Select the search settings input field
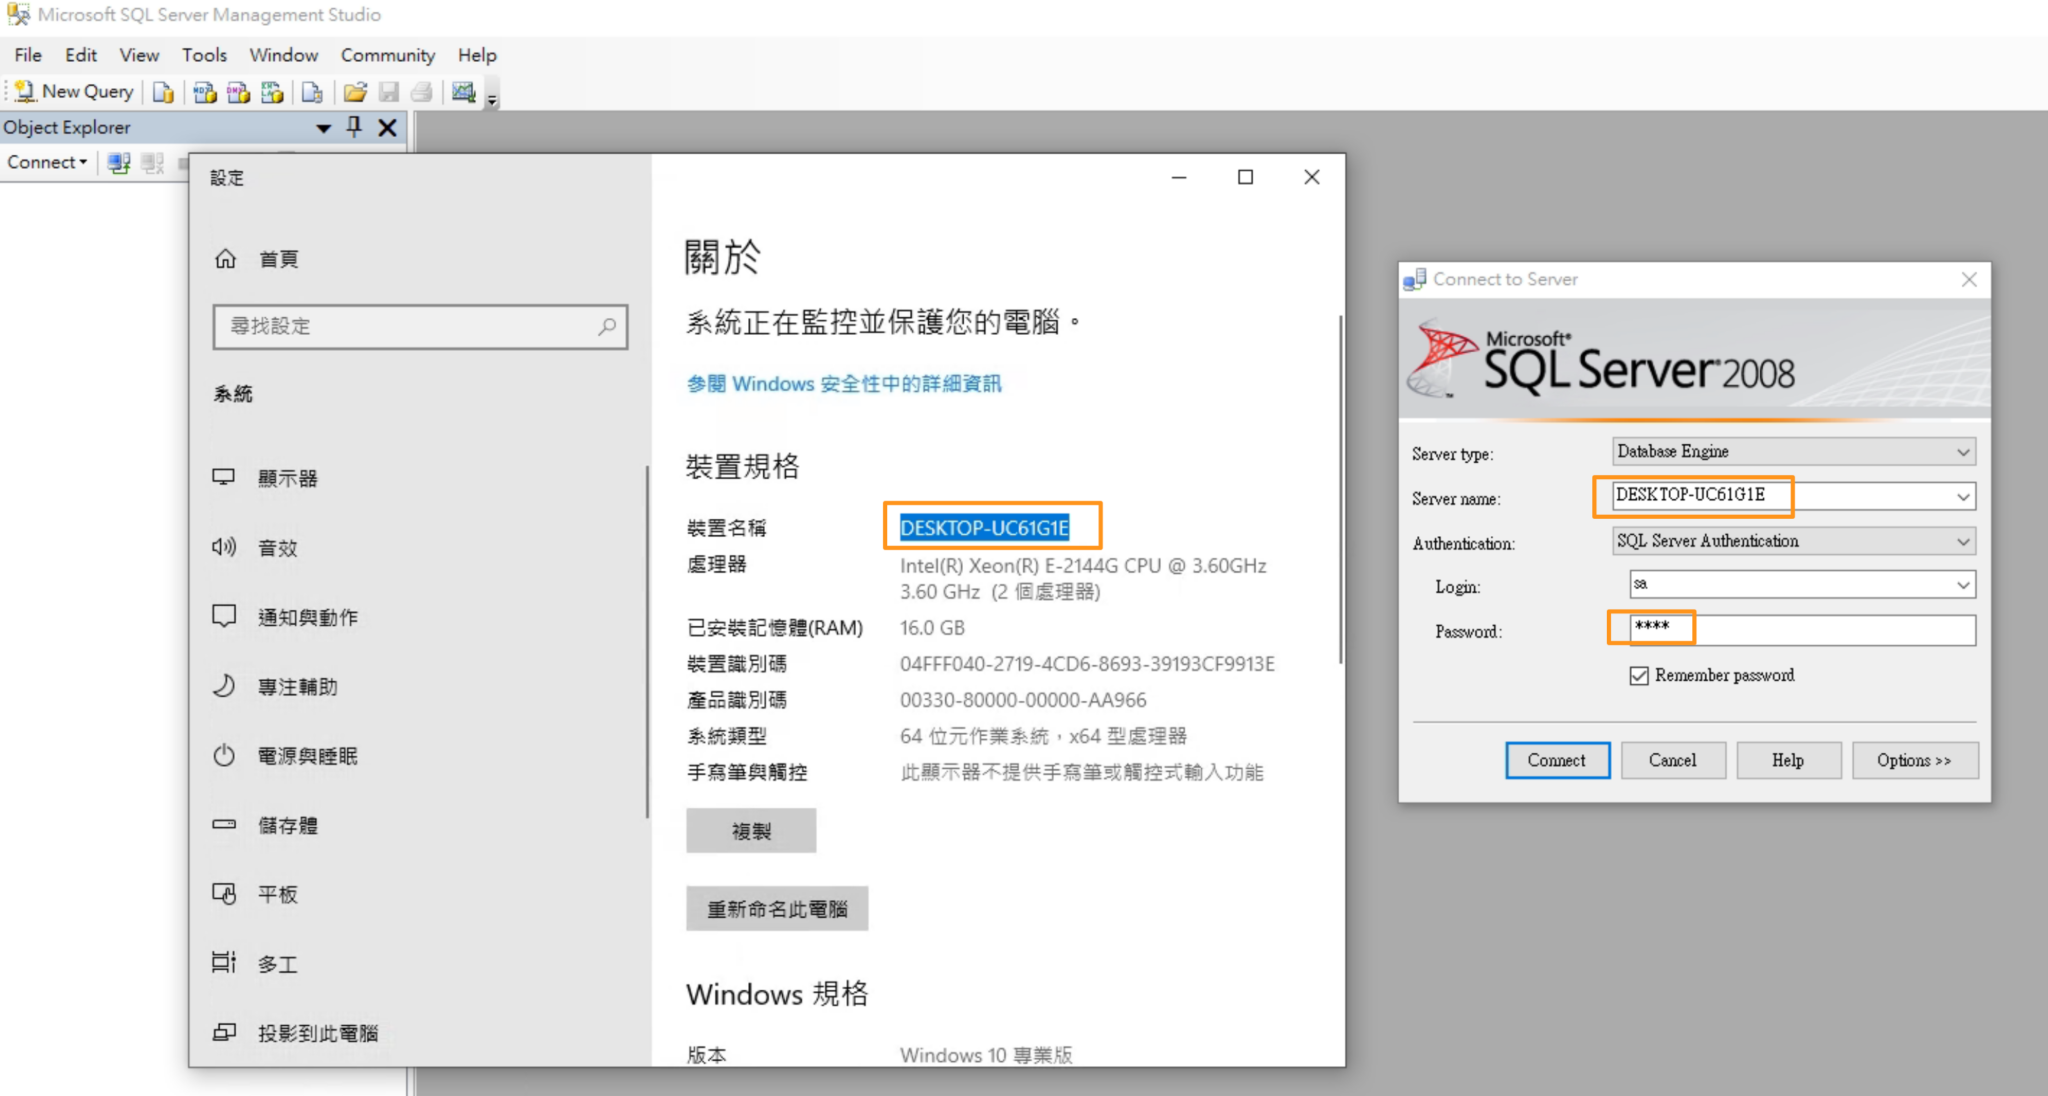The width and height of the screenshot is (2048, 1096). coord(418,326)
